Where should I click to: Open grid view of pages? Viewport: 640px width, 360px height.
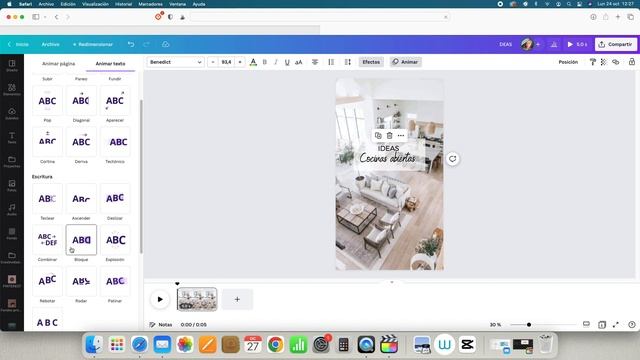tap(602, 324)
